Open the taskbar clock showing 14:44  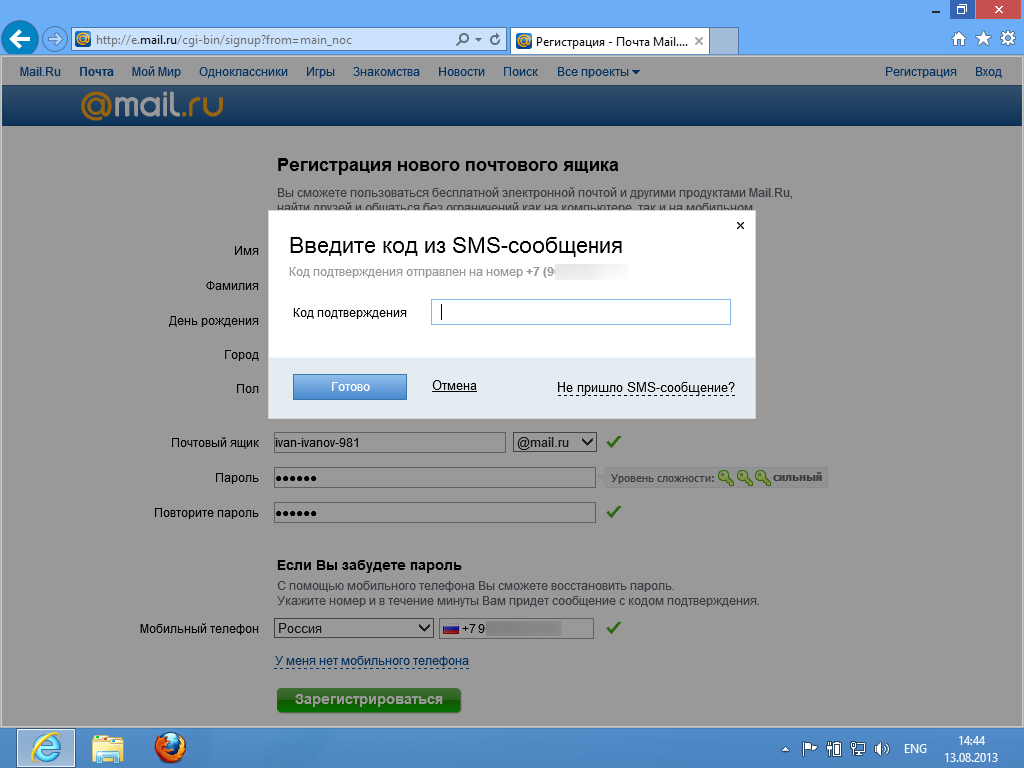[x=971, y=749]
